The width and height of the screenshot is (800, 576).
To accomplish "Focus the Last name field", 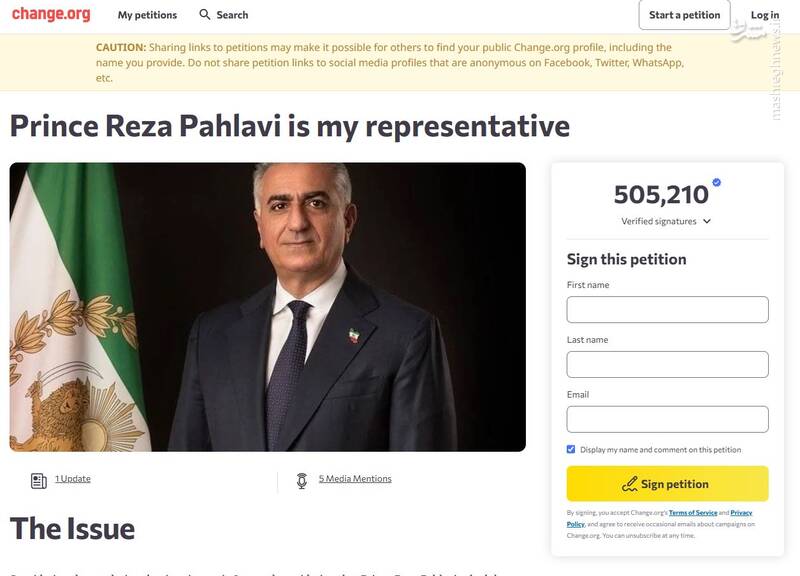I will tap(667, 364).
